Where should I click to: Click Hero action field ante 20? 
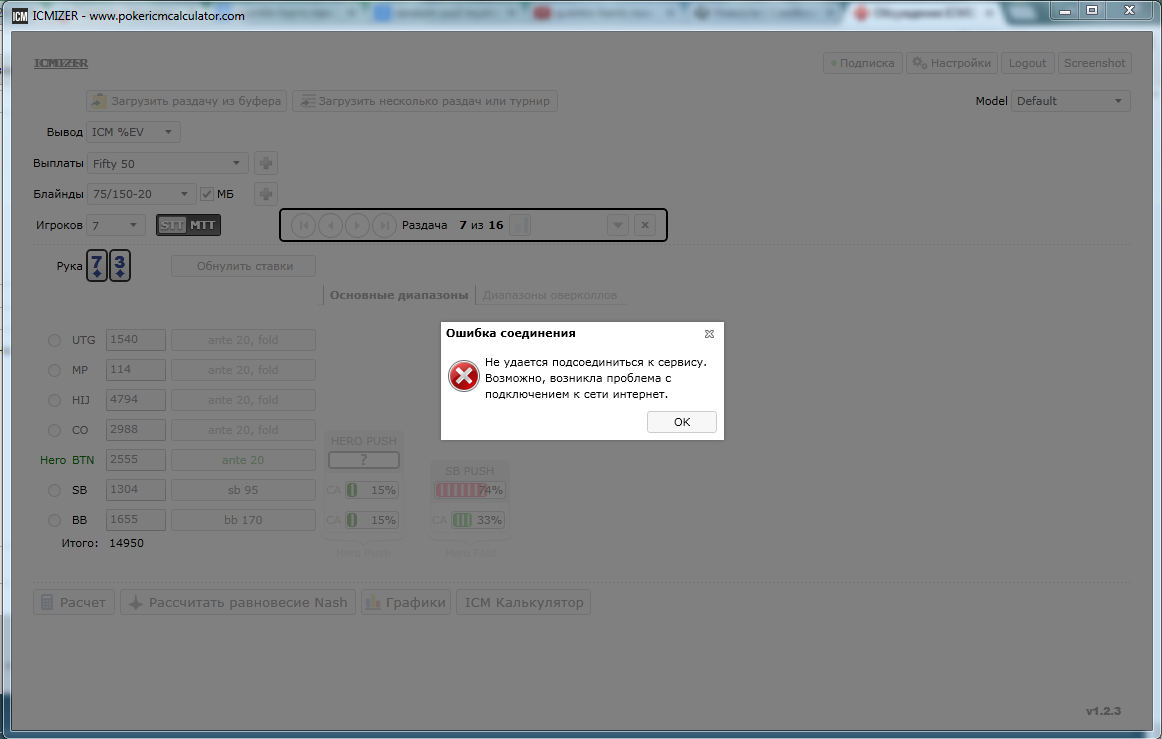(243, 460)
